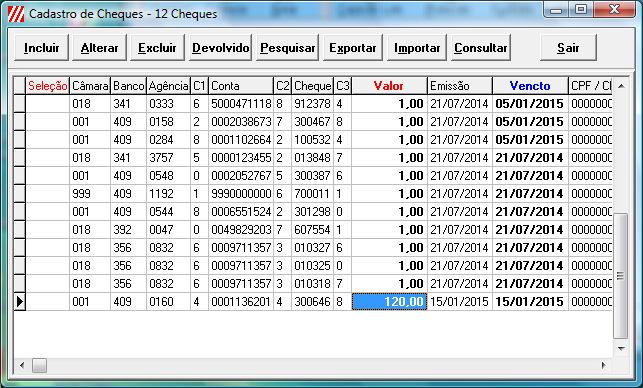Viewport: 643px width, 388px height.
Task: Click agência 1192 cell
Action: tap(168, 194)
